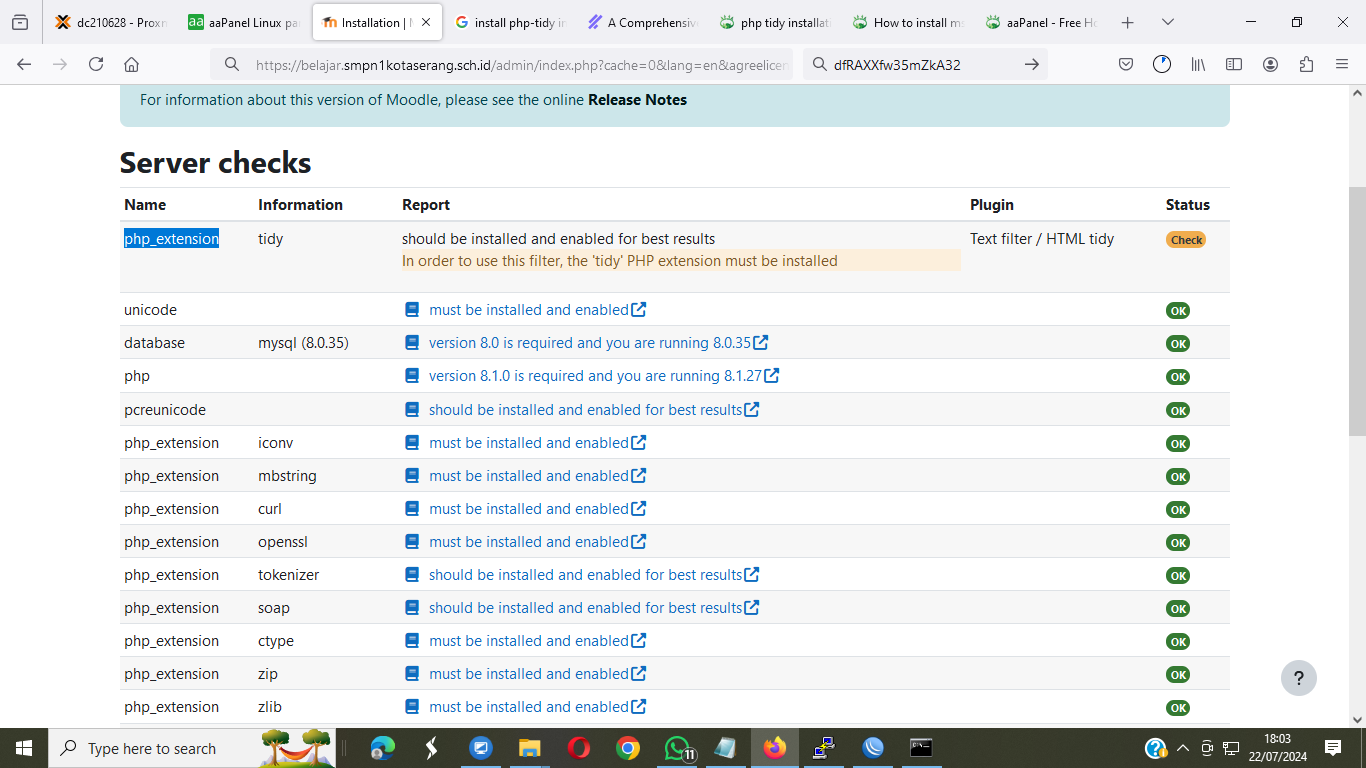Toggle the sidebars icon in toolbar
This screenshot has width=1366, height=768.
tap(1234, 64)
